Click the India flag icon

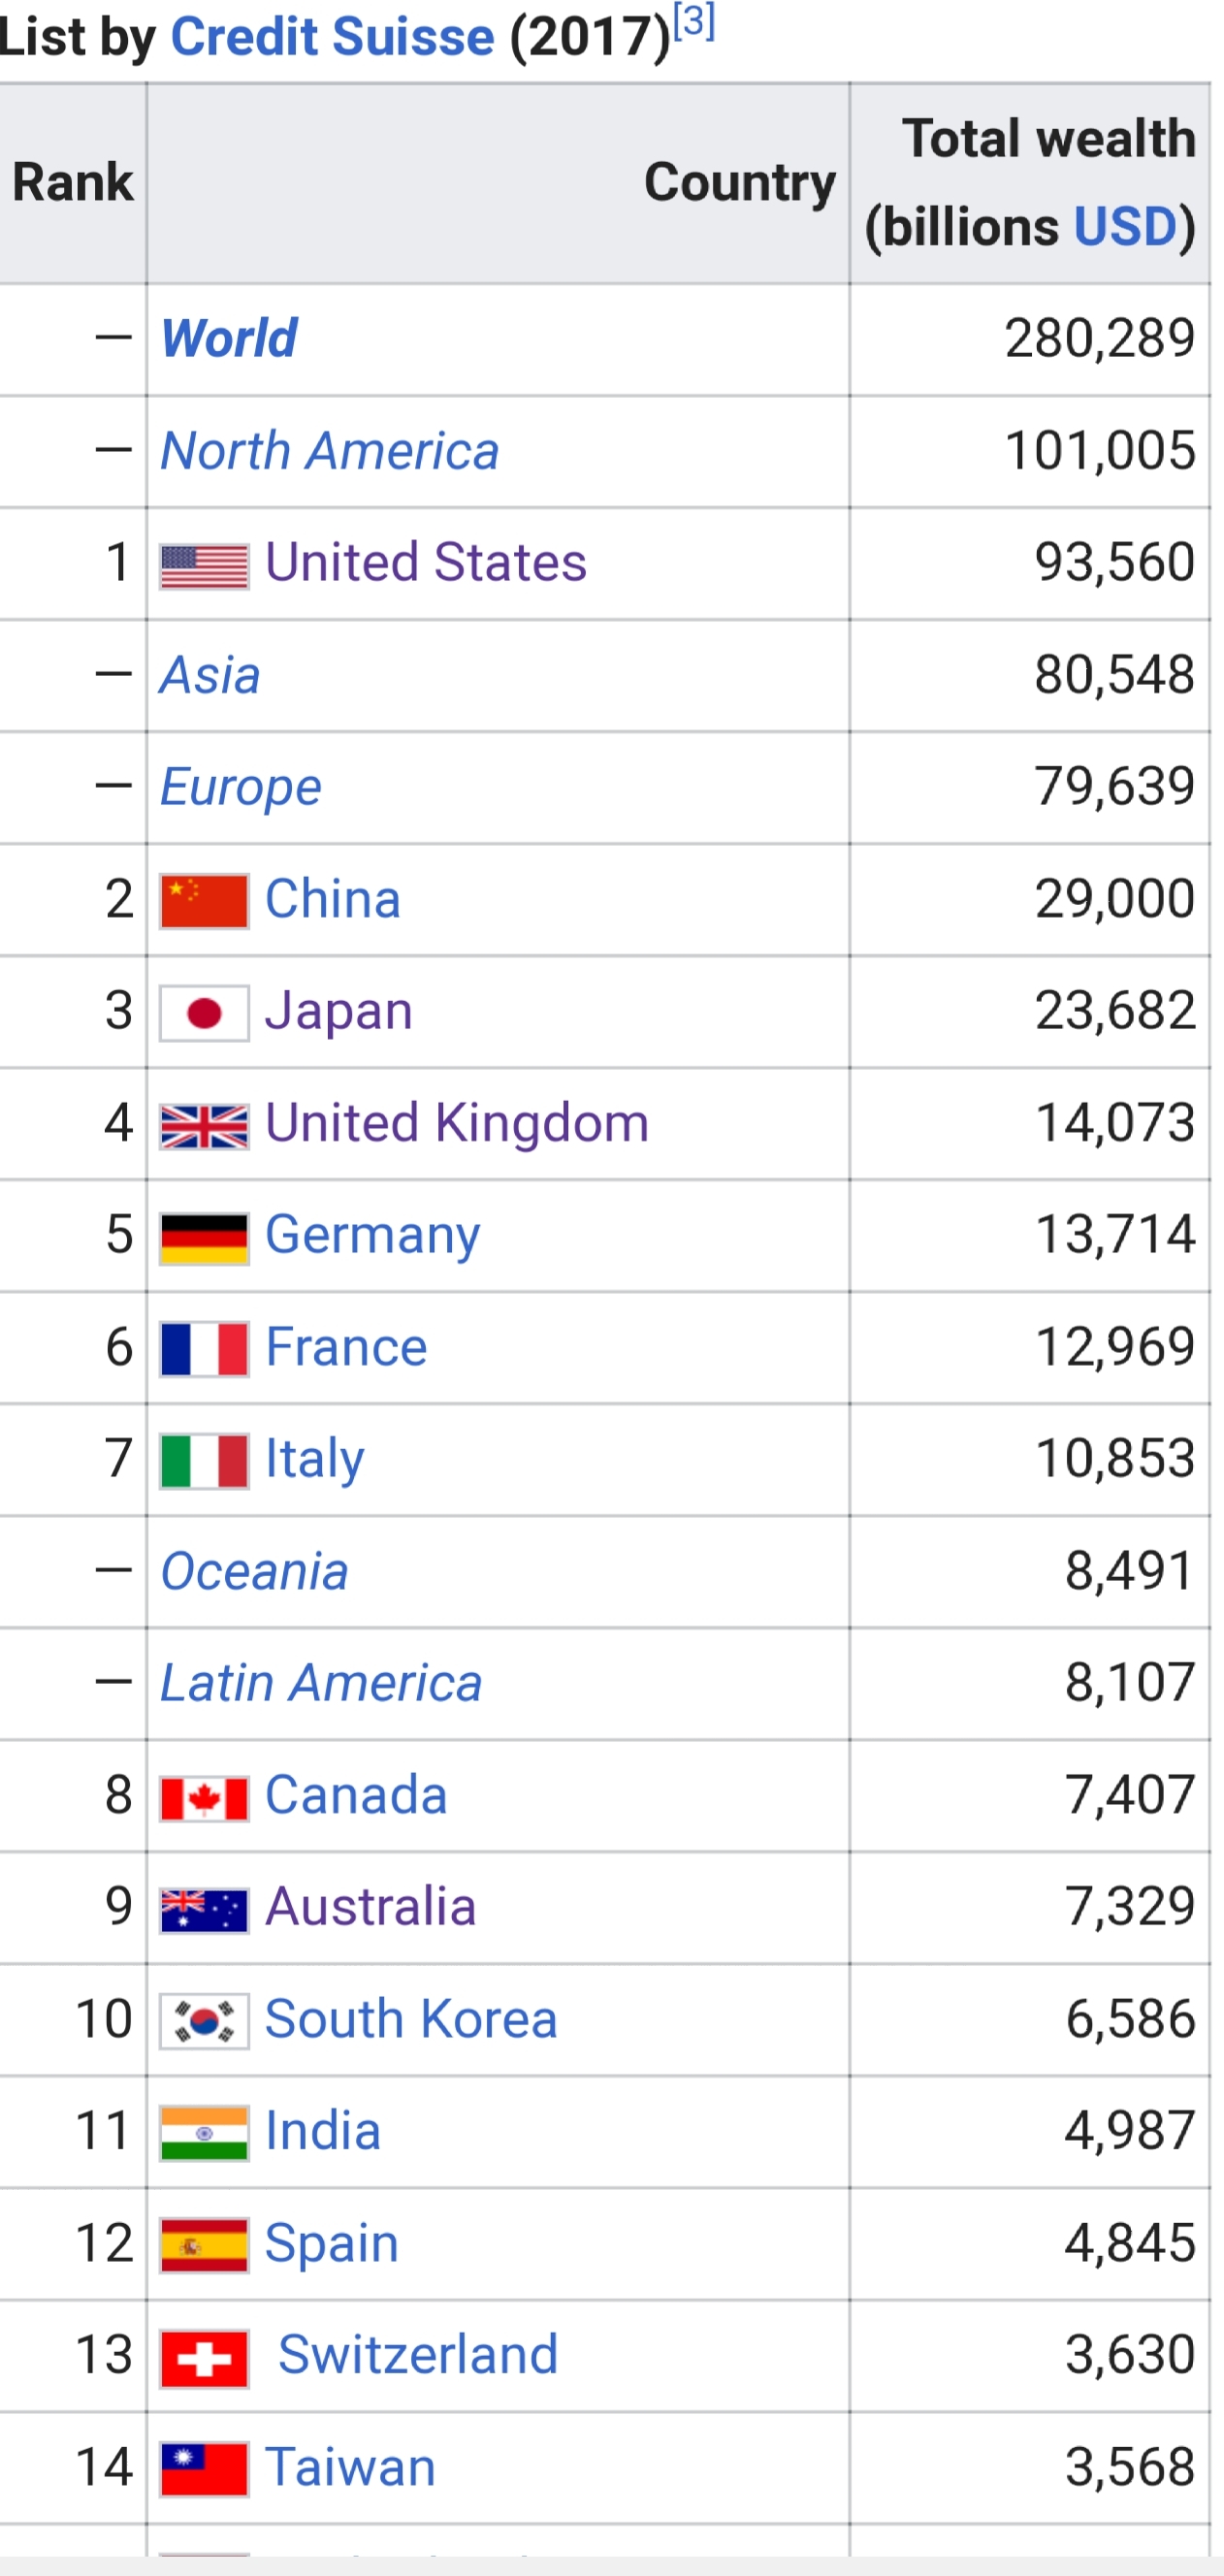click(x=204, y=2134)
